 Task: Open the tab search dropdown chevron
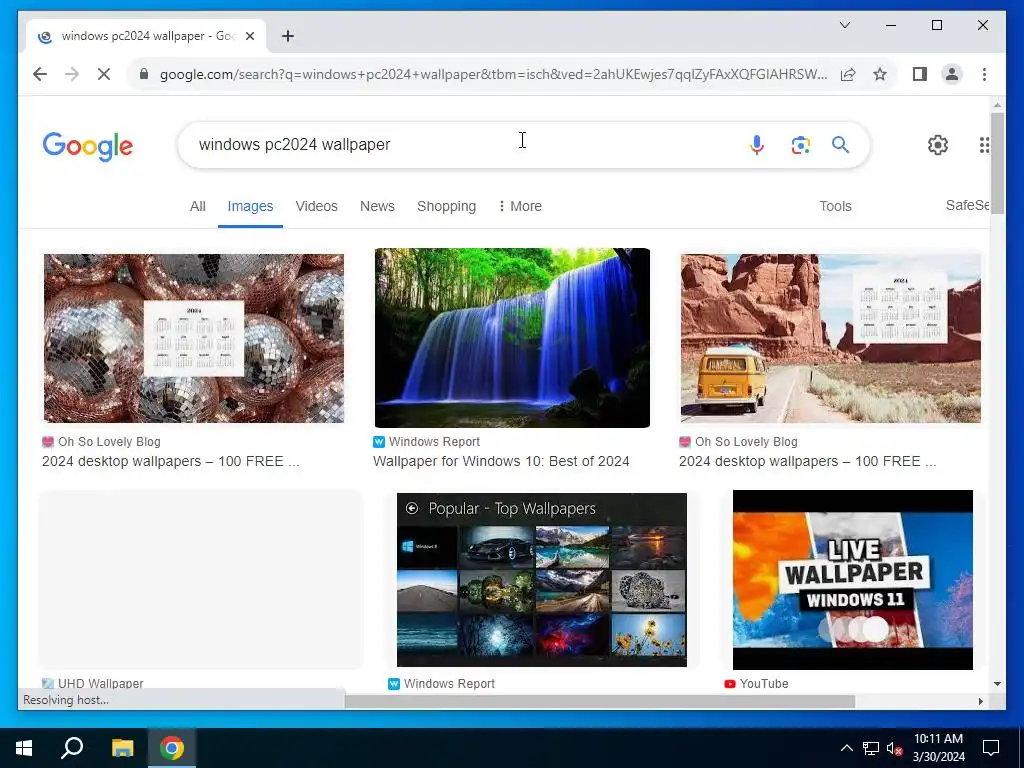(x=844, y=25)
